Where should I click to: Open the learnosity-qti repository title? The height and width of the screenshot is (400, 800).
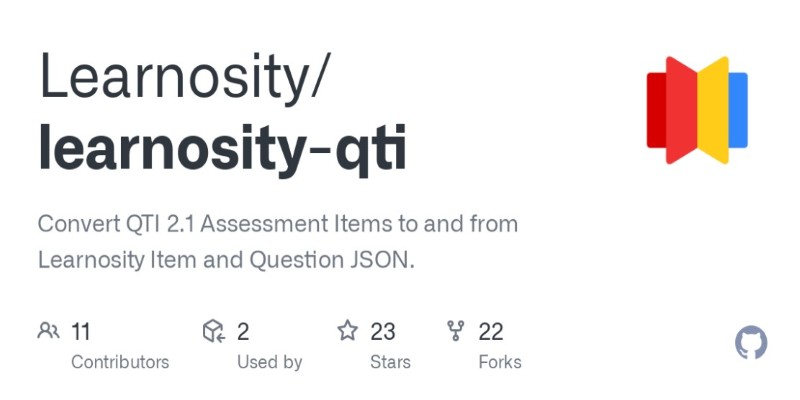pyautogui.click(x=222, y=148)
